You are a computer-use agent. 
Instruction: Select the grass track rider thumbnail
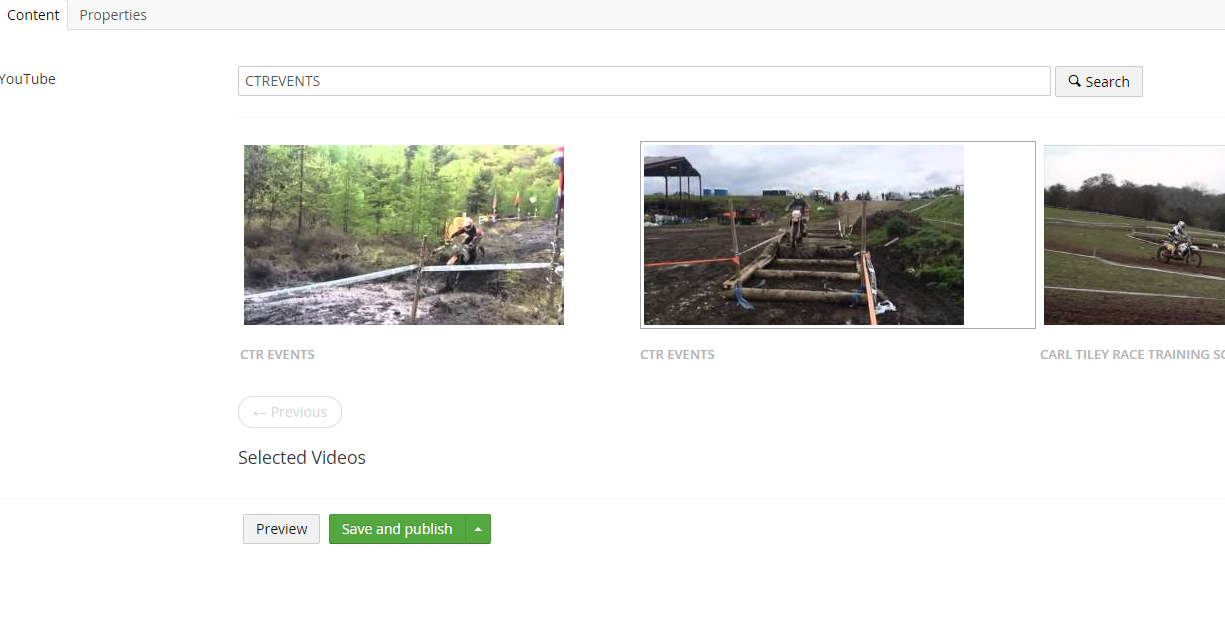pyautogui.click(x=1133, y=235)
